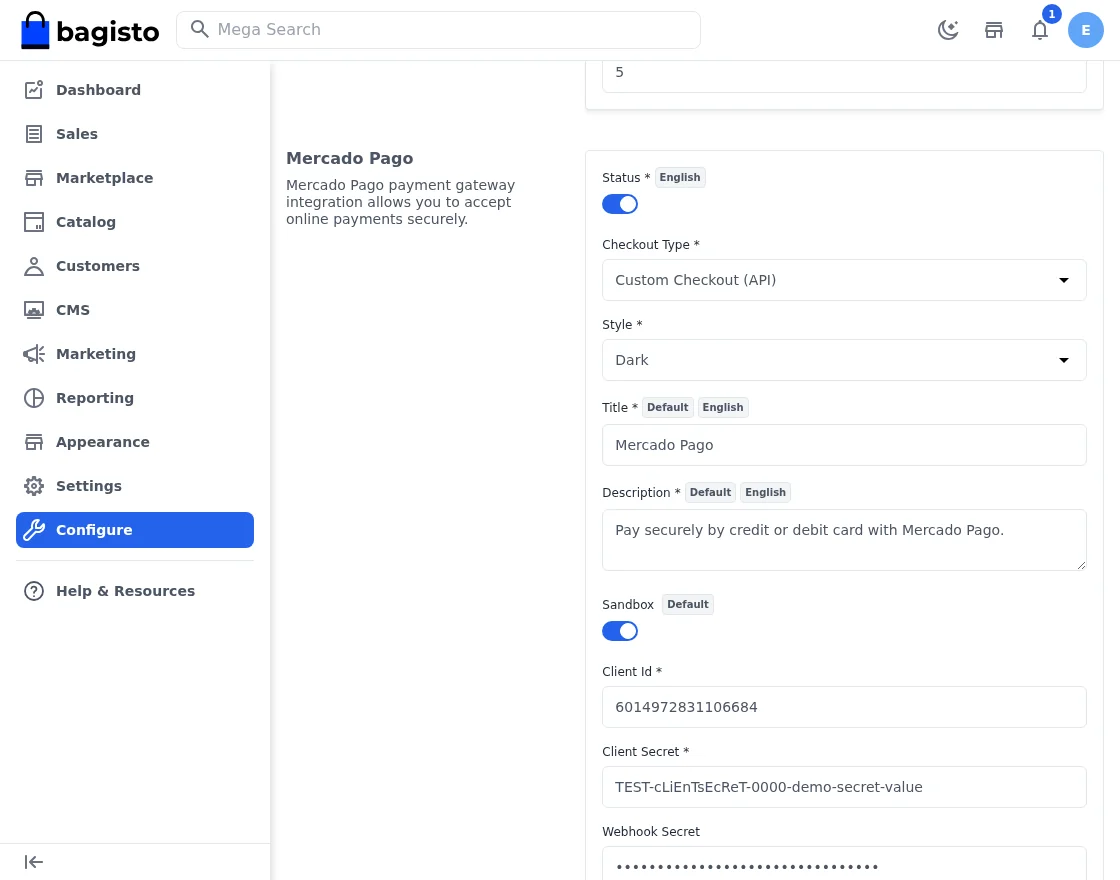Click the Reporting pie chart icon
The height and width of the screenshot is (880, 1120).
tap(34, 398)
